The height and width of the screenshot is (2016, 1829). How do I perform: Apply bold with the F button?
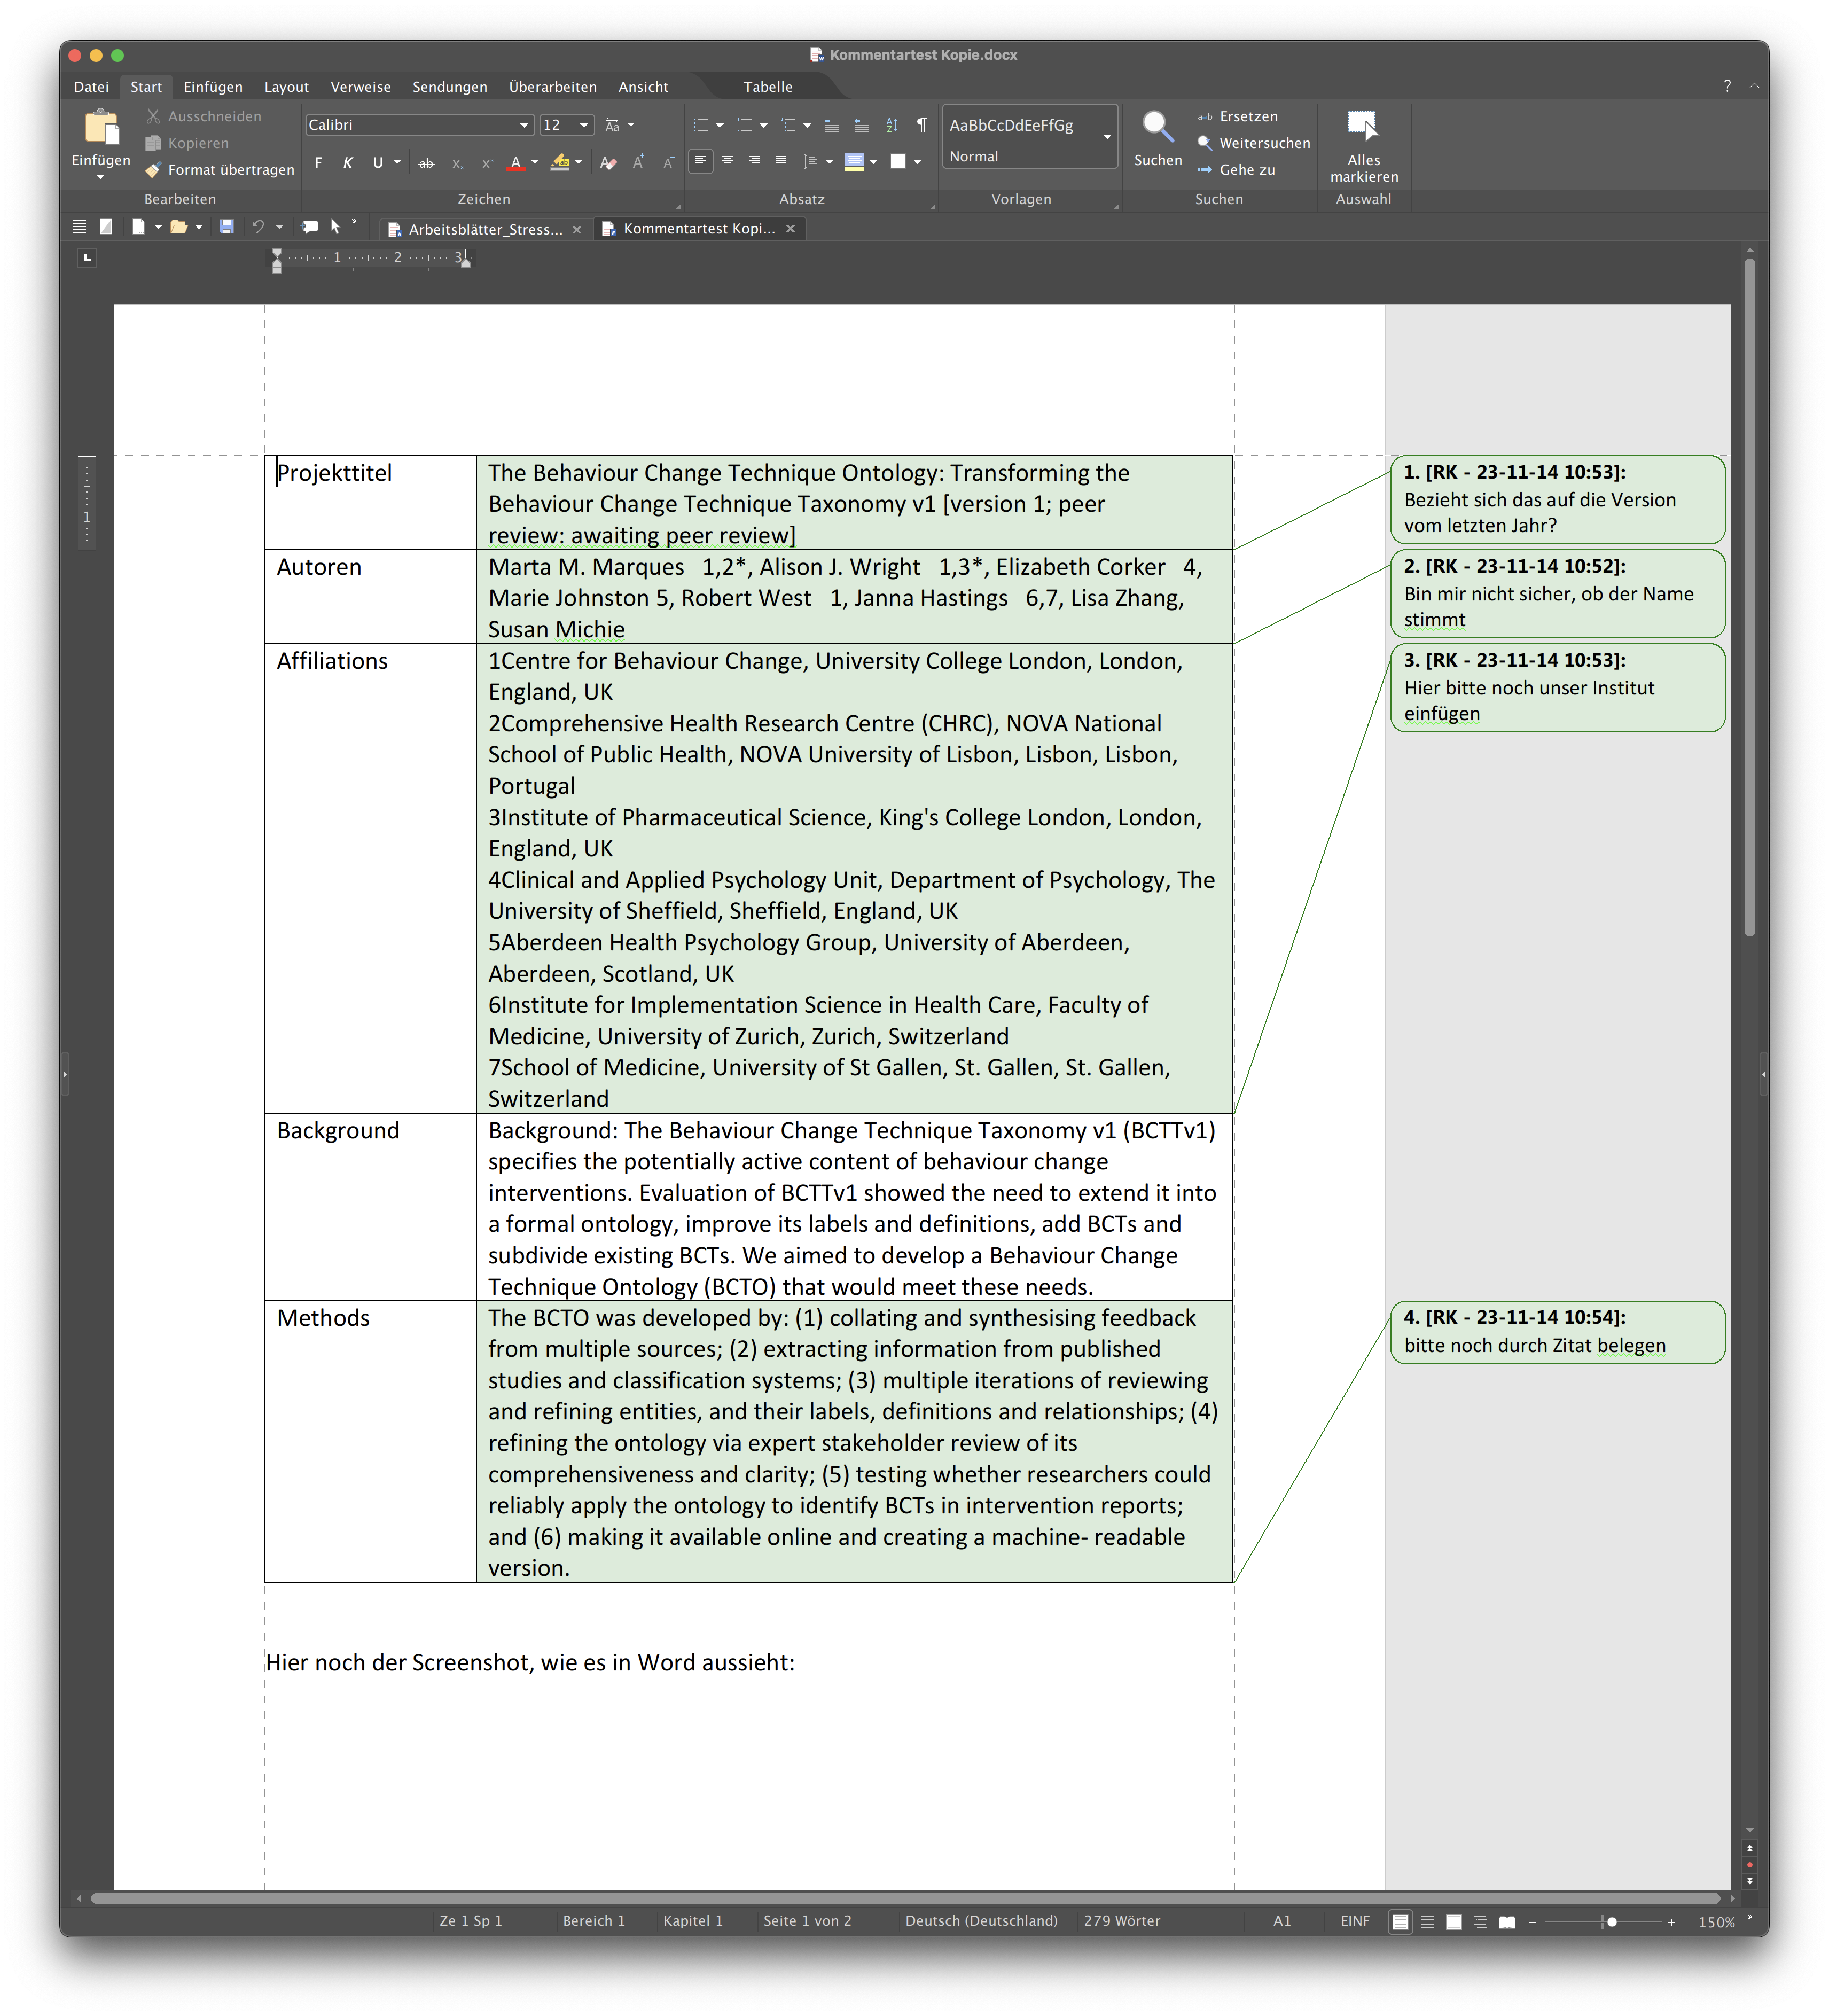[318, 162]
